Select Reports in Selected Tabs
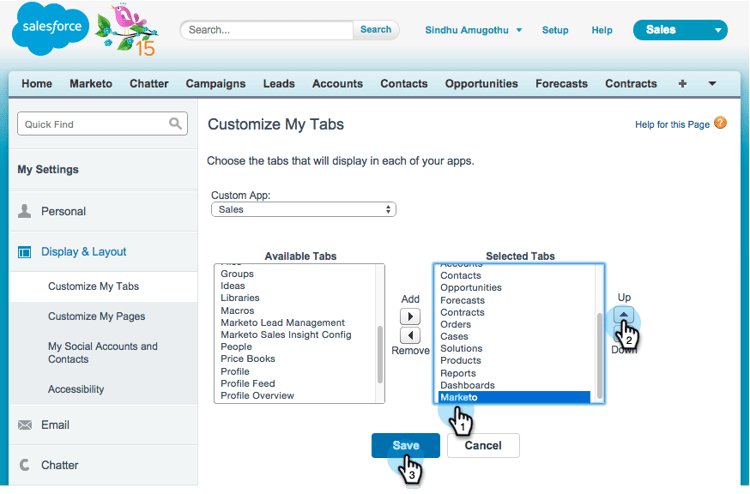This screenshot has height=494, width=750. [x=458, y=373]
